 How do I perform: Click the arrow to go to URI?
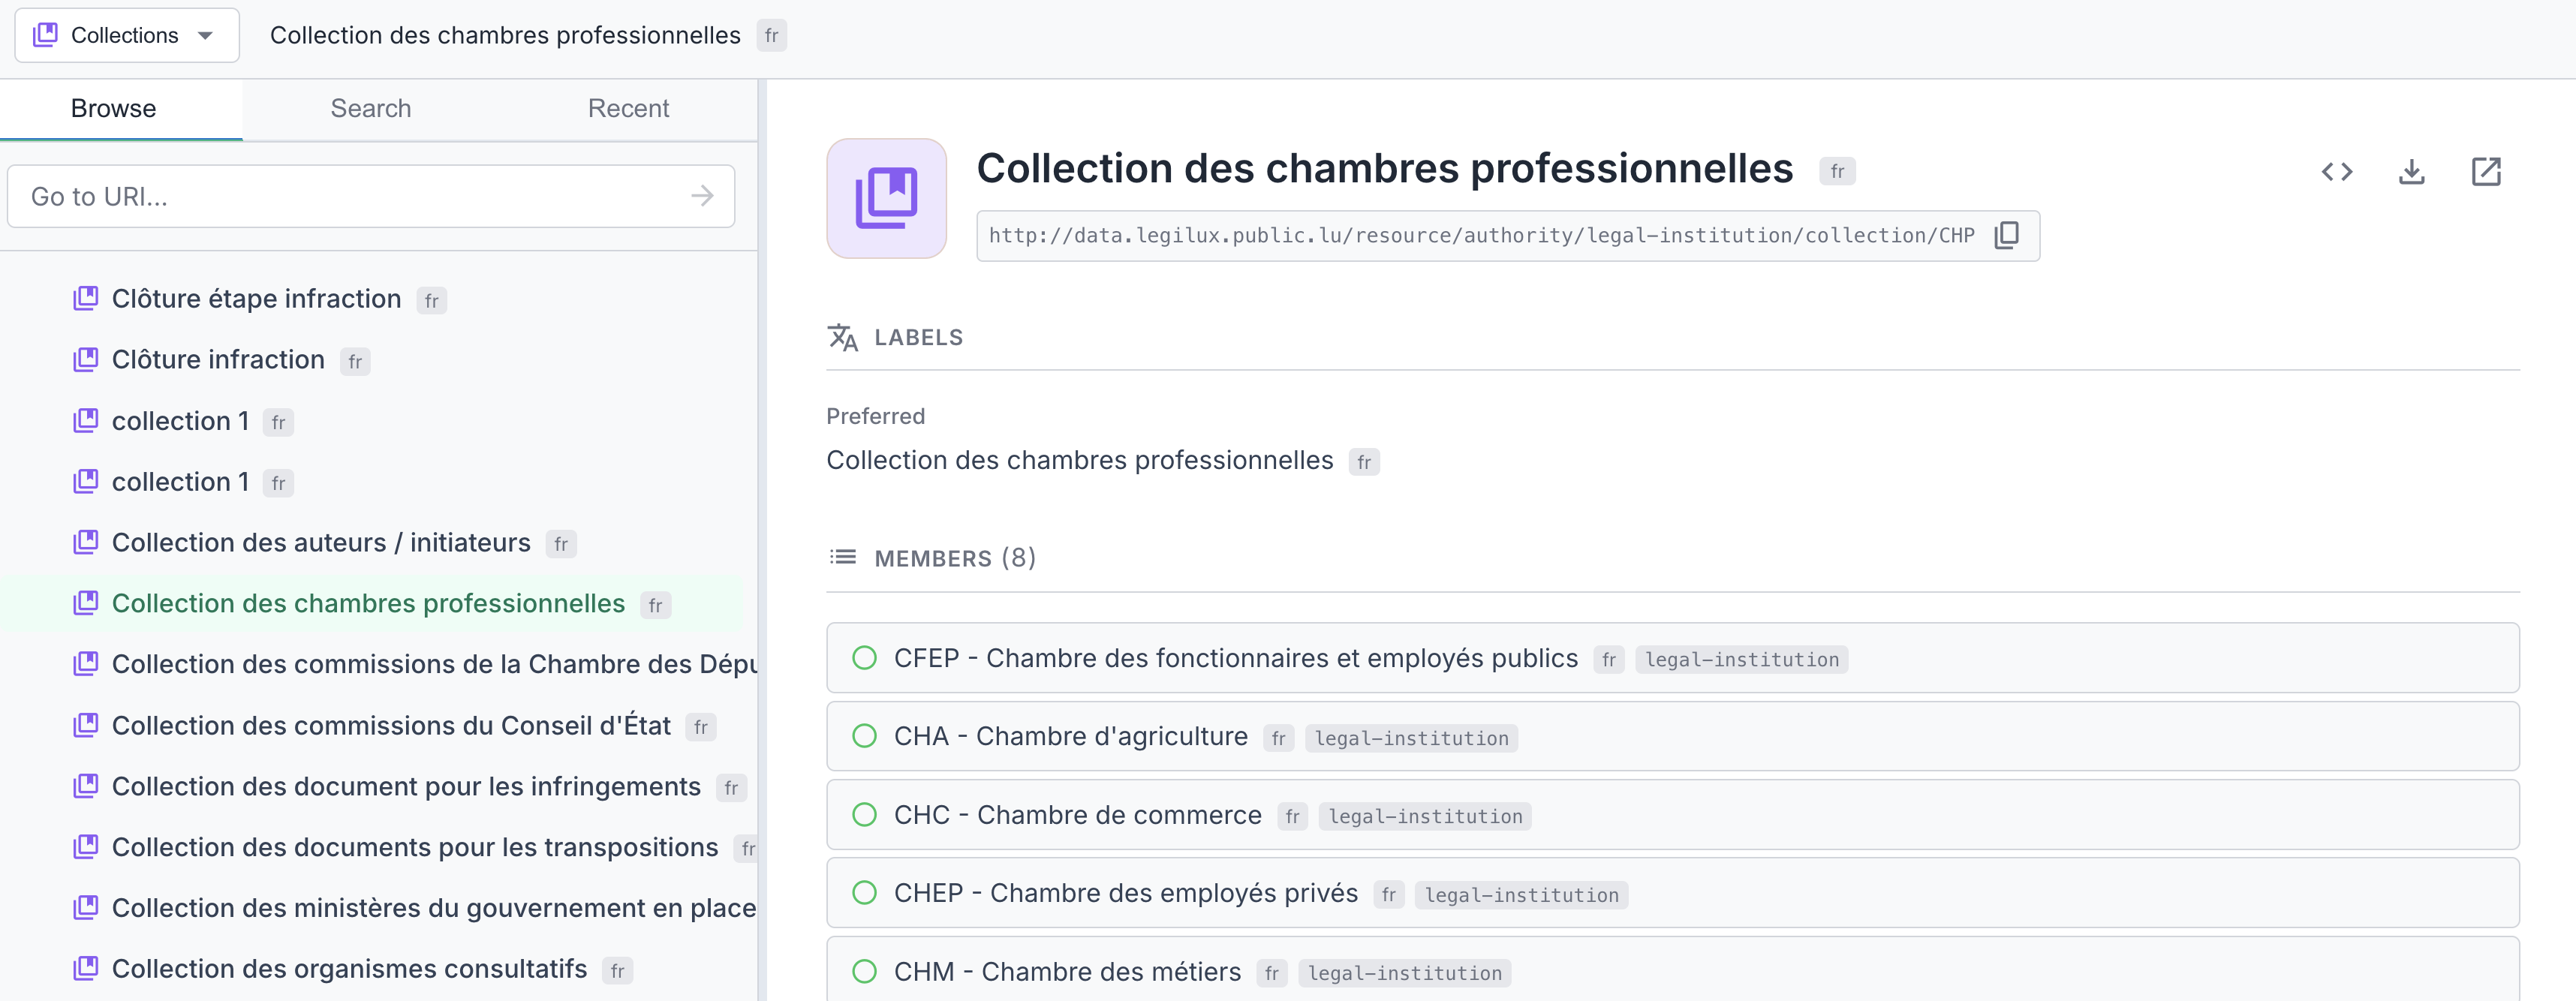point(702,196)
